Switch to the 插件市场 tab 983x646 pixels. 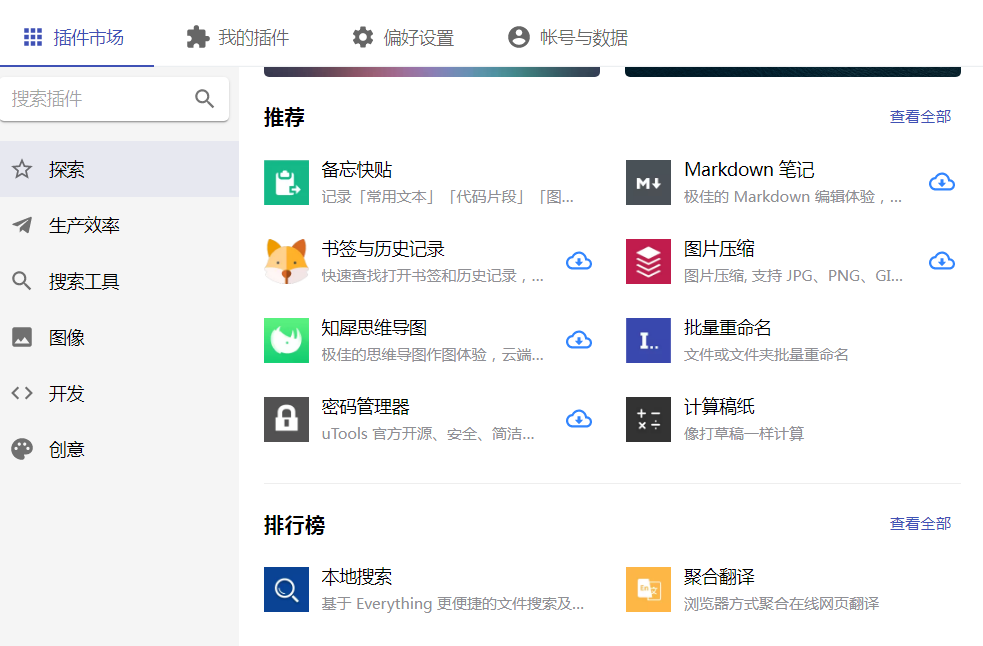point(76,37)
